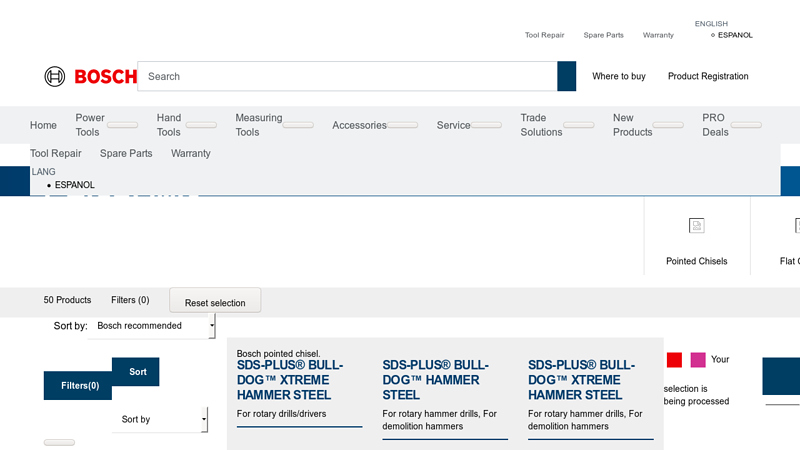This screenshot has width=800, height=450.
Task: Go to Home menu item
Action: click(43, 125)
